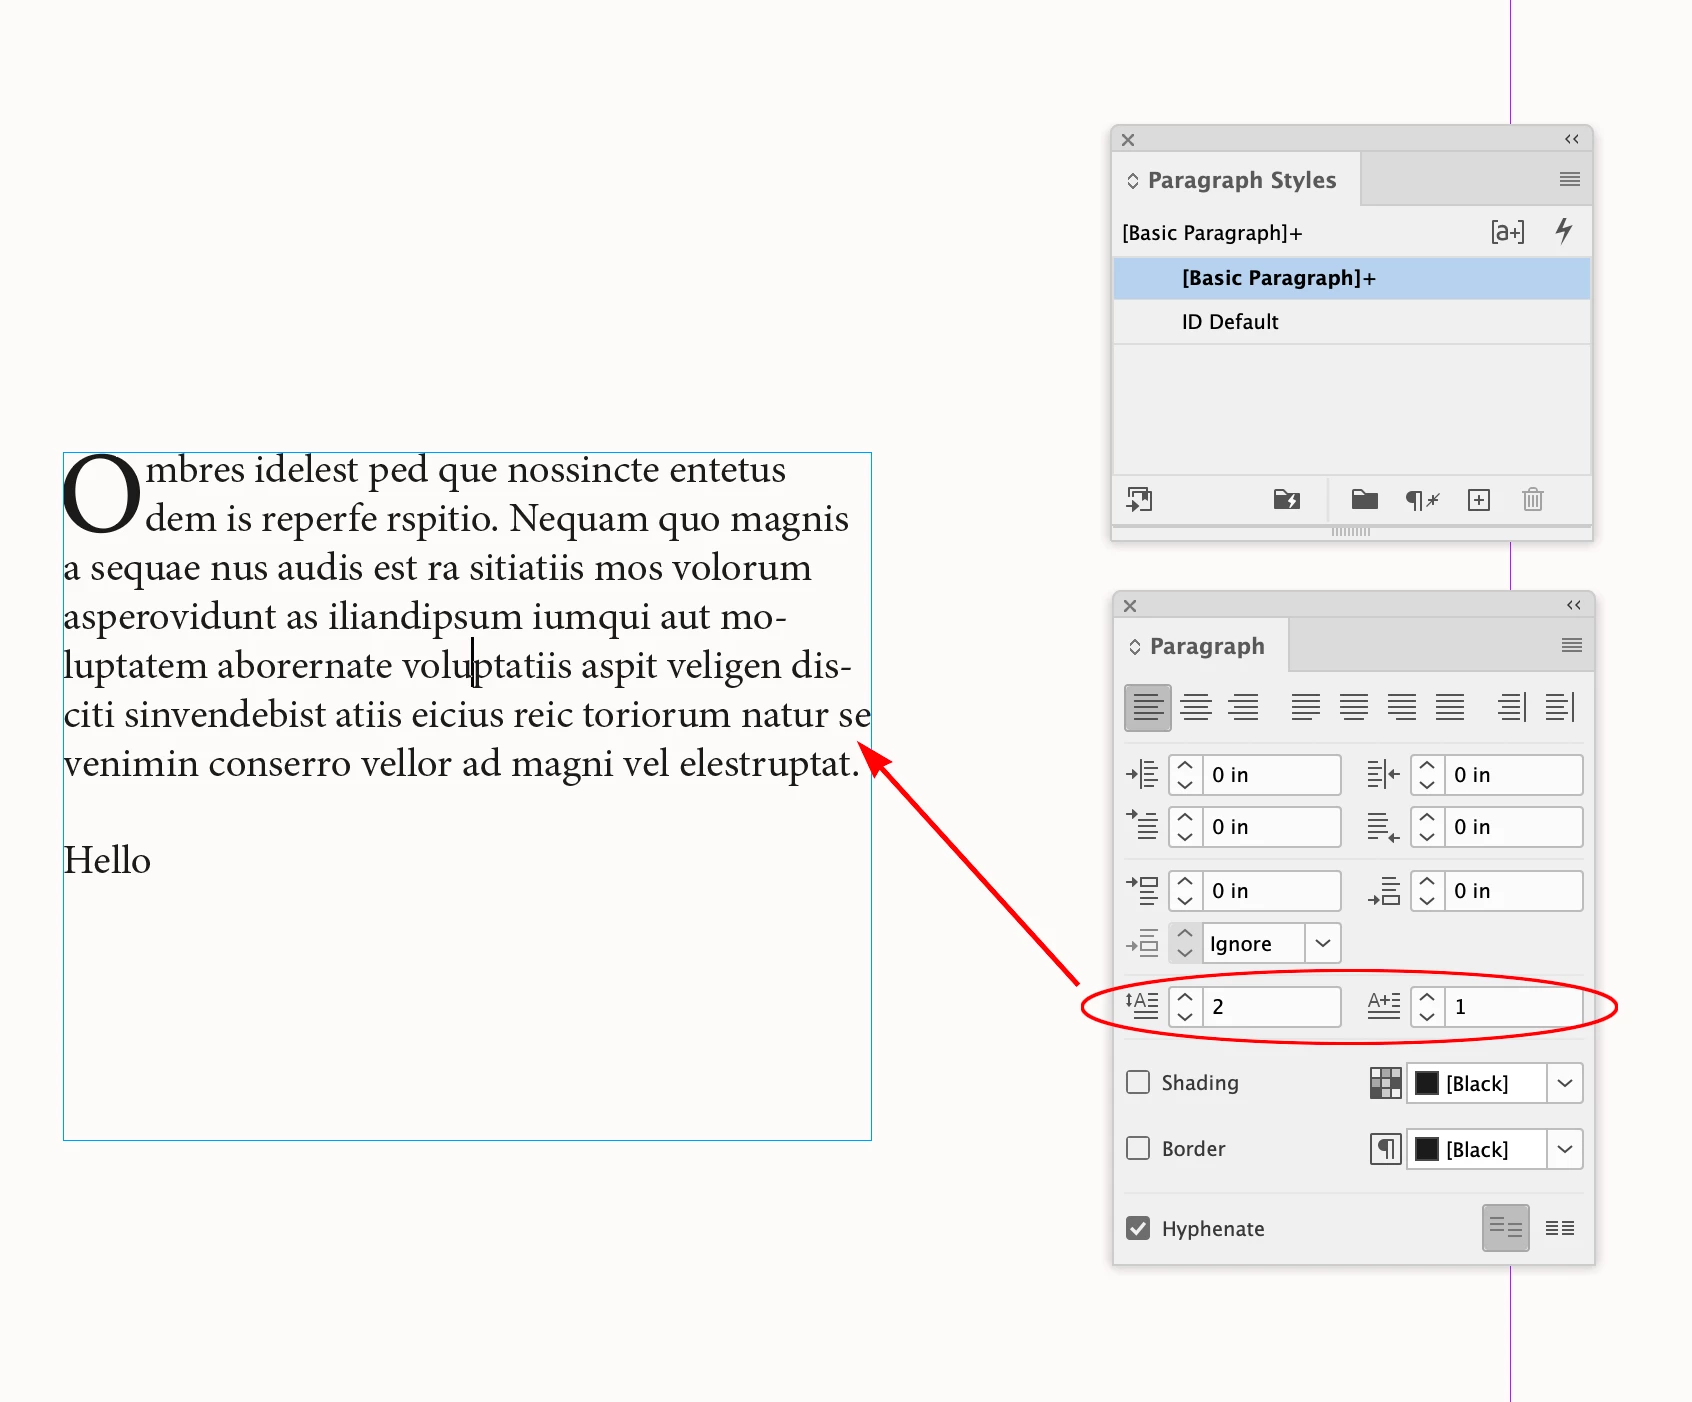
Task: Click the Last Line Right Indent field
Action: (1513, 827)
